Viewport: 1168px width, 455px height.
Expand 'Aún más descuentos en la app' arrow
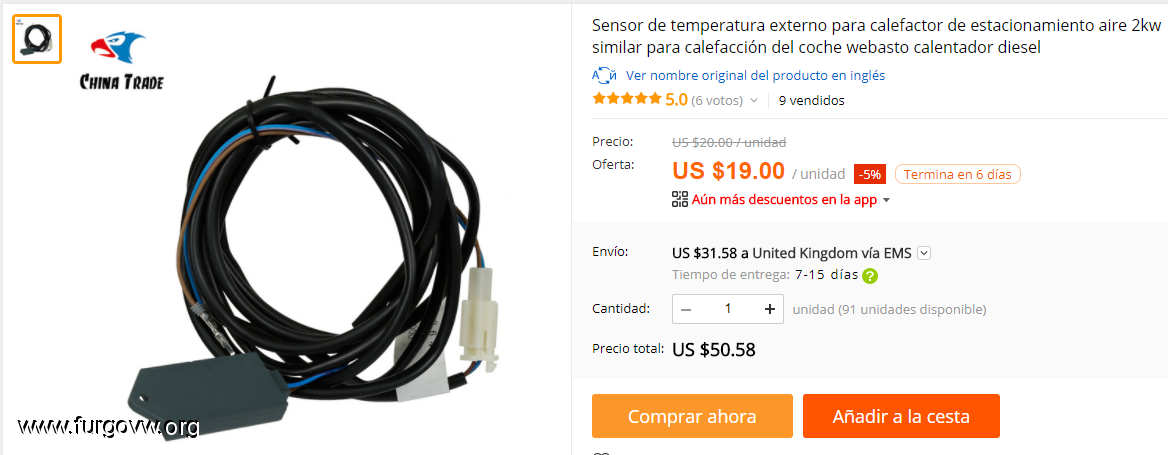(886, 200)
